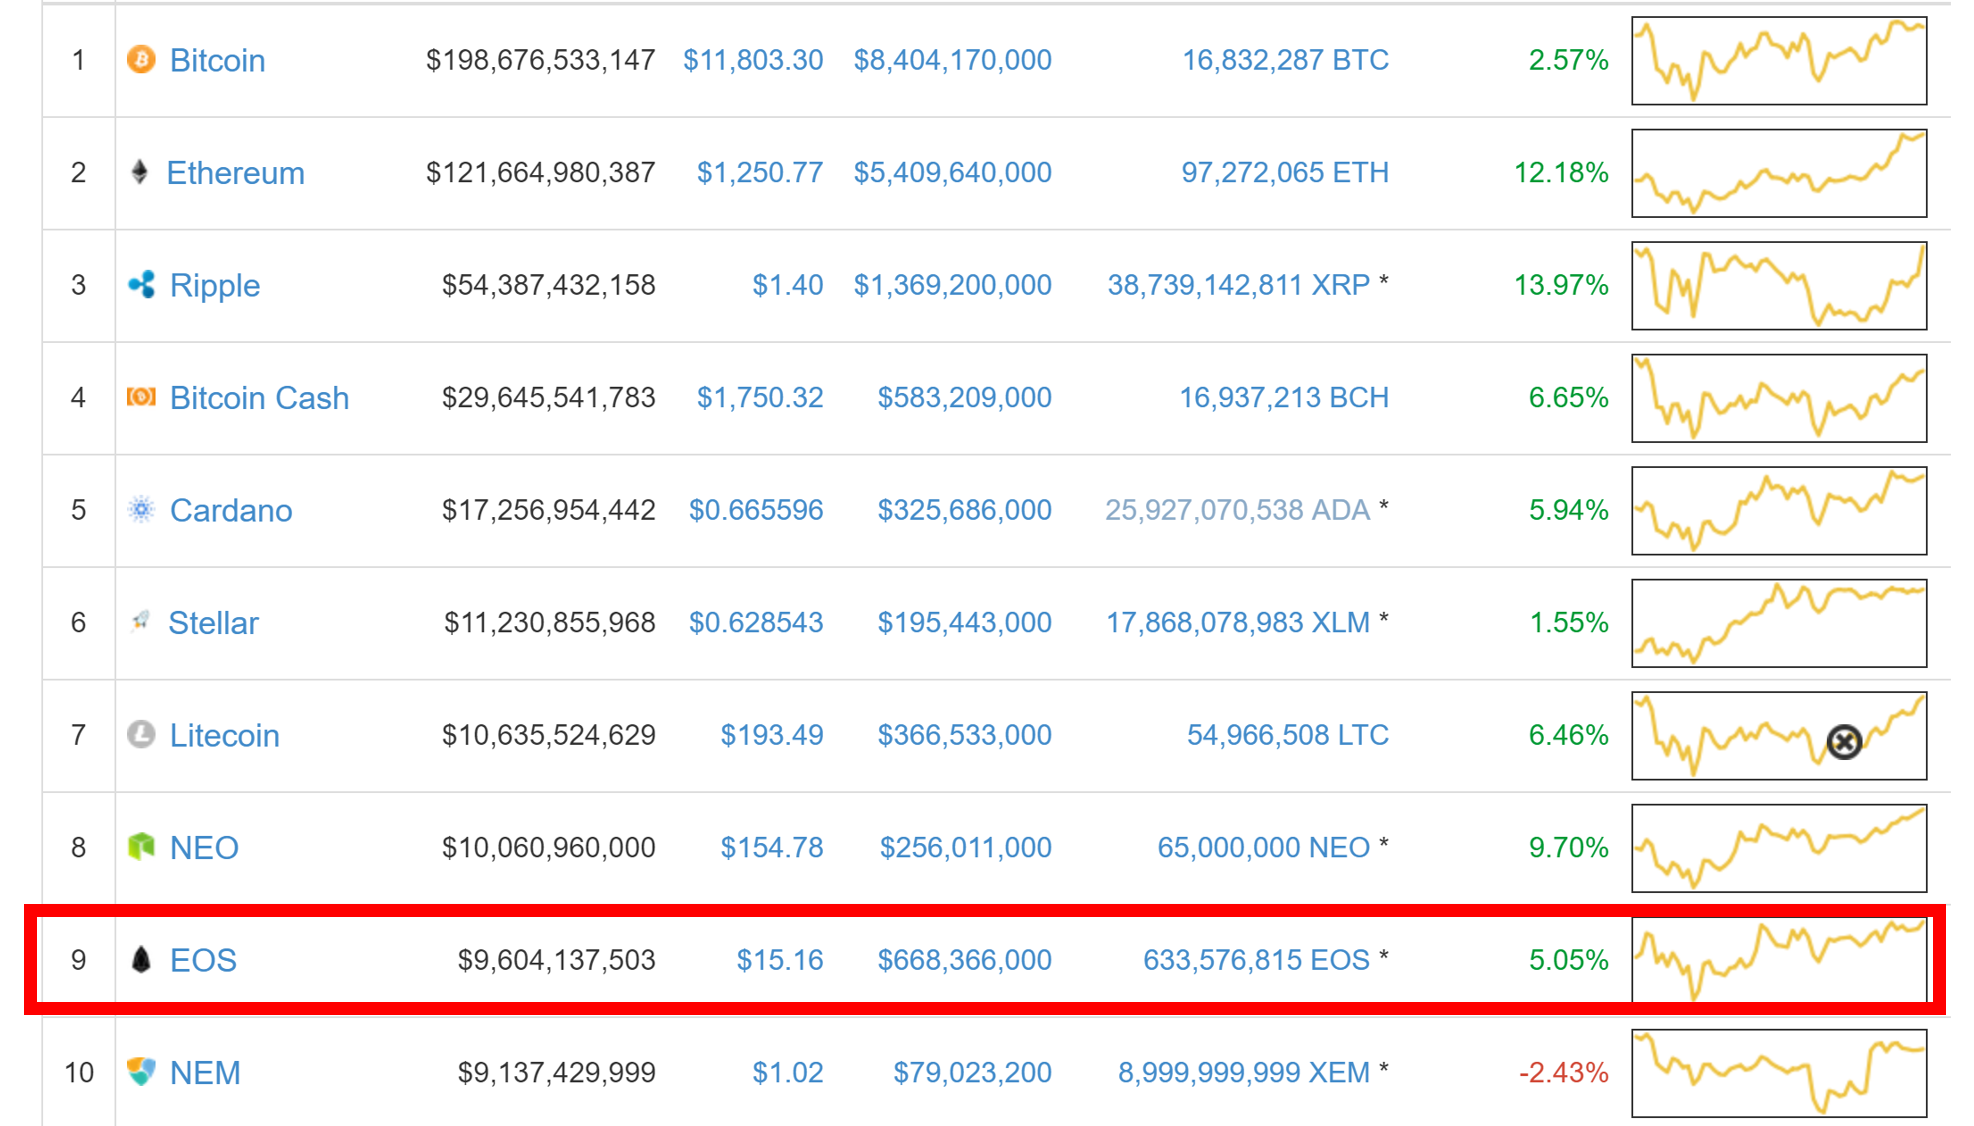Open the NEO price sparkline chart
This screenshot has width=1974, height=1126.
pos(1779,848)
